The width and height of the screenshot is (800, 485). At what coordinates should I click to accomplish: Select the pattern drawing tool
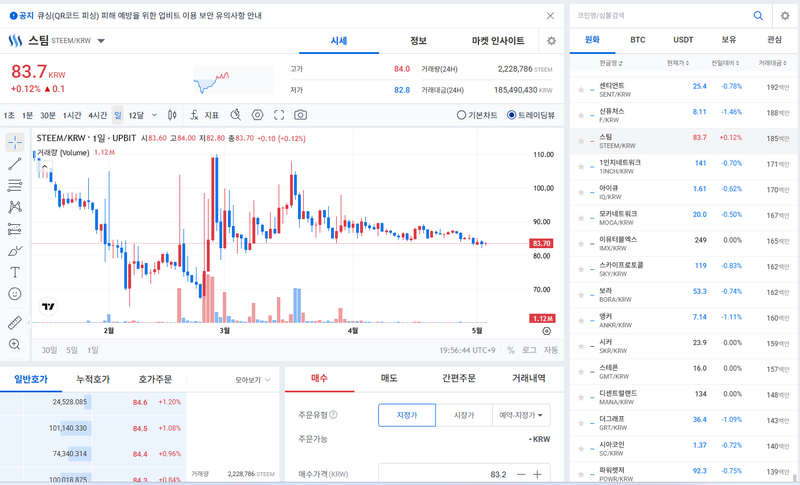(x=15, y=207)
